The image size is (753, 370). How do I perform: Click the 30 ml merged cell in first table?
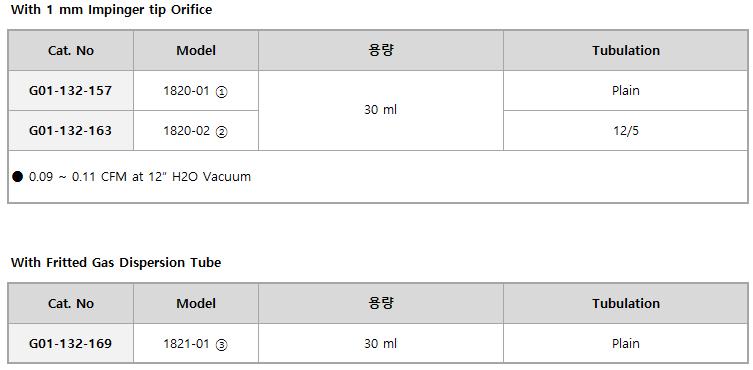pyautogui.click(x=381, y=111)
